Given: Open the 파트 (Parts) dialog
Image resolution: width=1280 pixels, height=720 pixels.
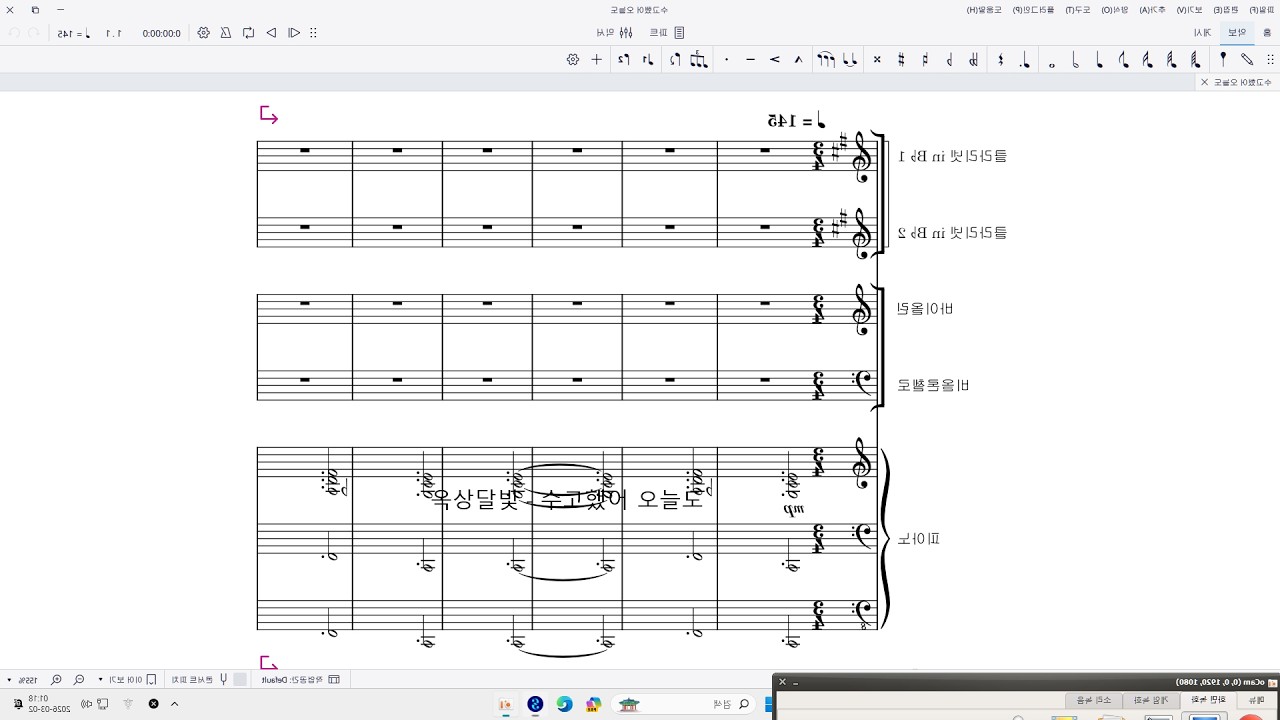Looking at the screenshot, I should 665,33.
